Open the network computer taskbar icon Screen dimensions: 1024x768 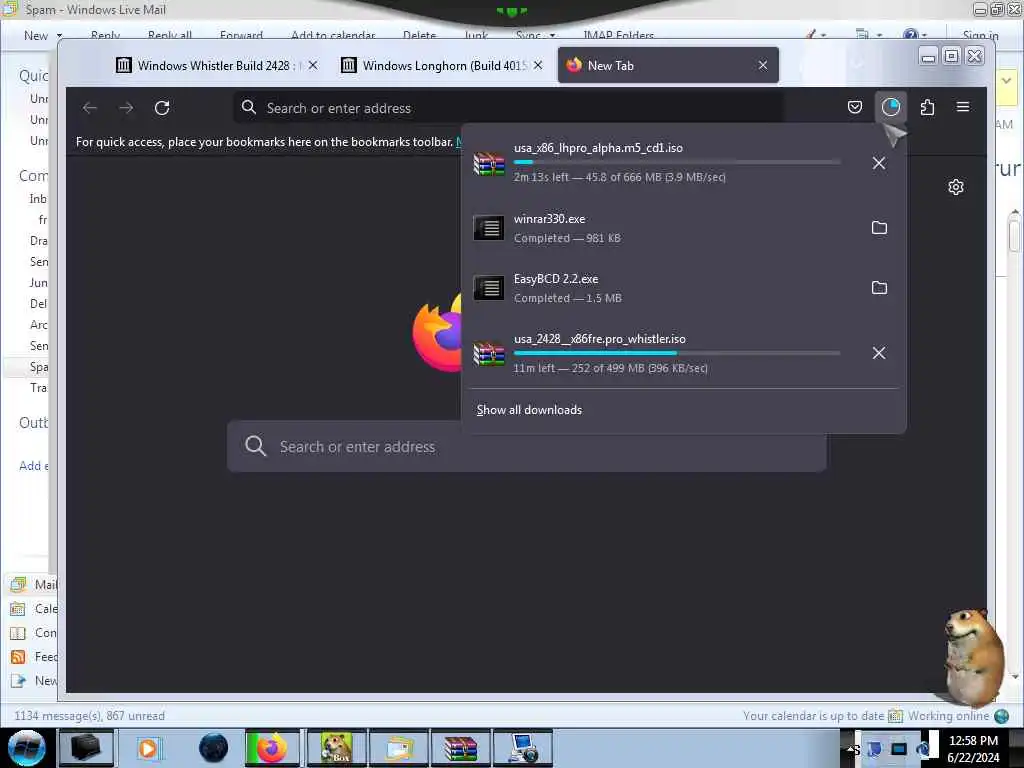click(x=523, y=748)
